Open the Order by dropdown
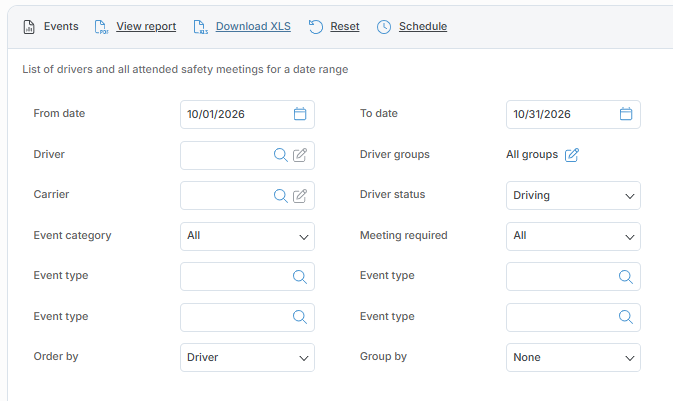This screenshot has width=673, height=401. click(x=247, y=357)
